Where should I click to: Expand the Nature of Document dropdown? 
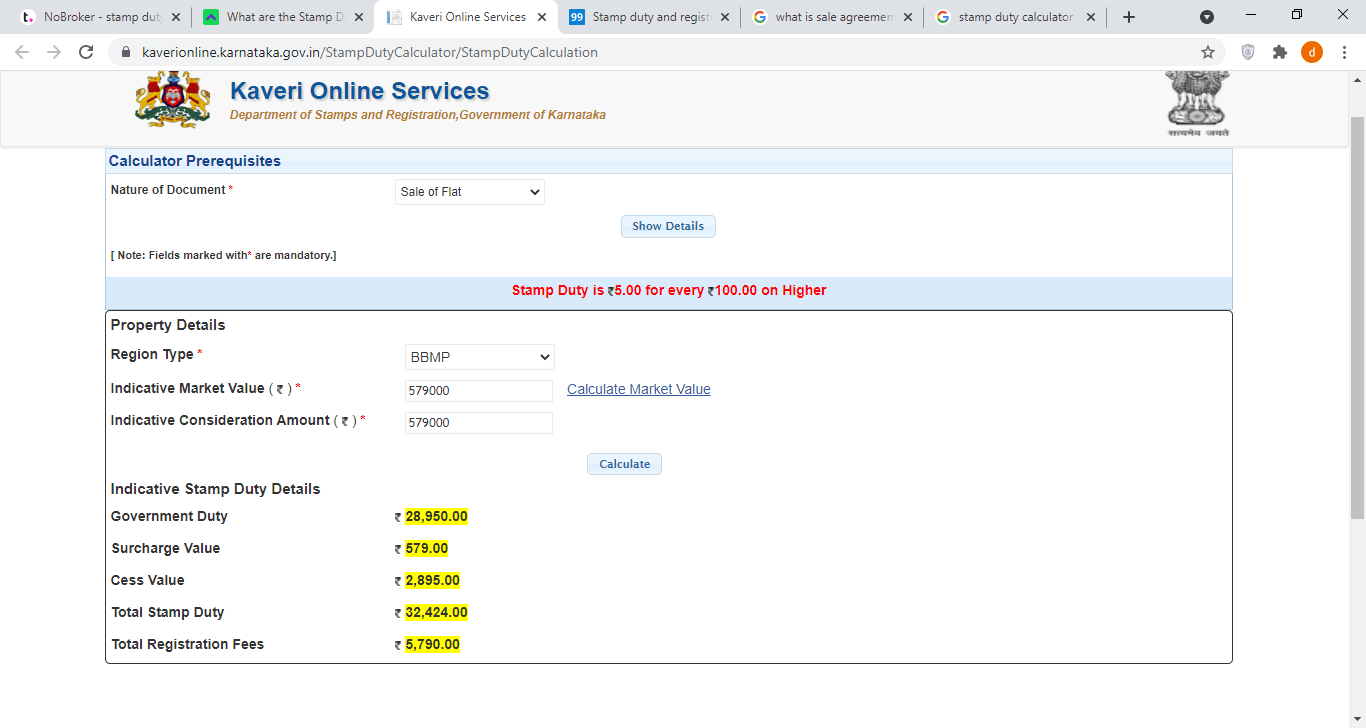469,191
